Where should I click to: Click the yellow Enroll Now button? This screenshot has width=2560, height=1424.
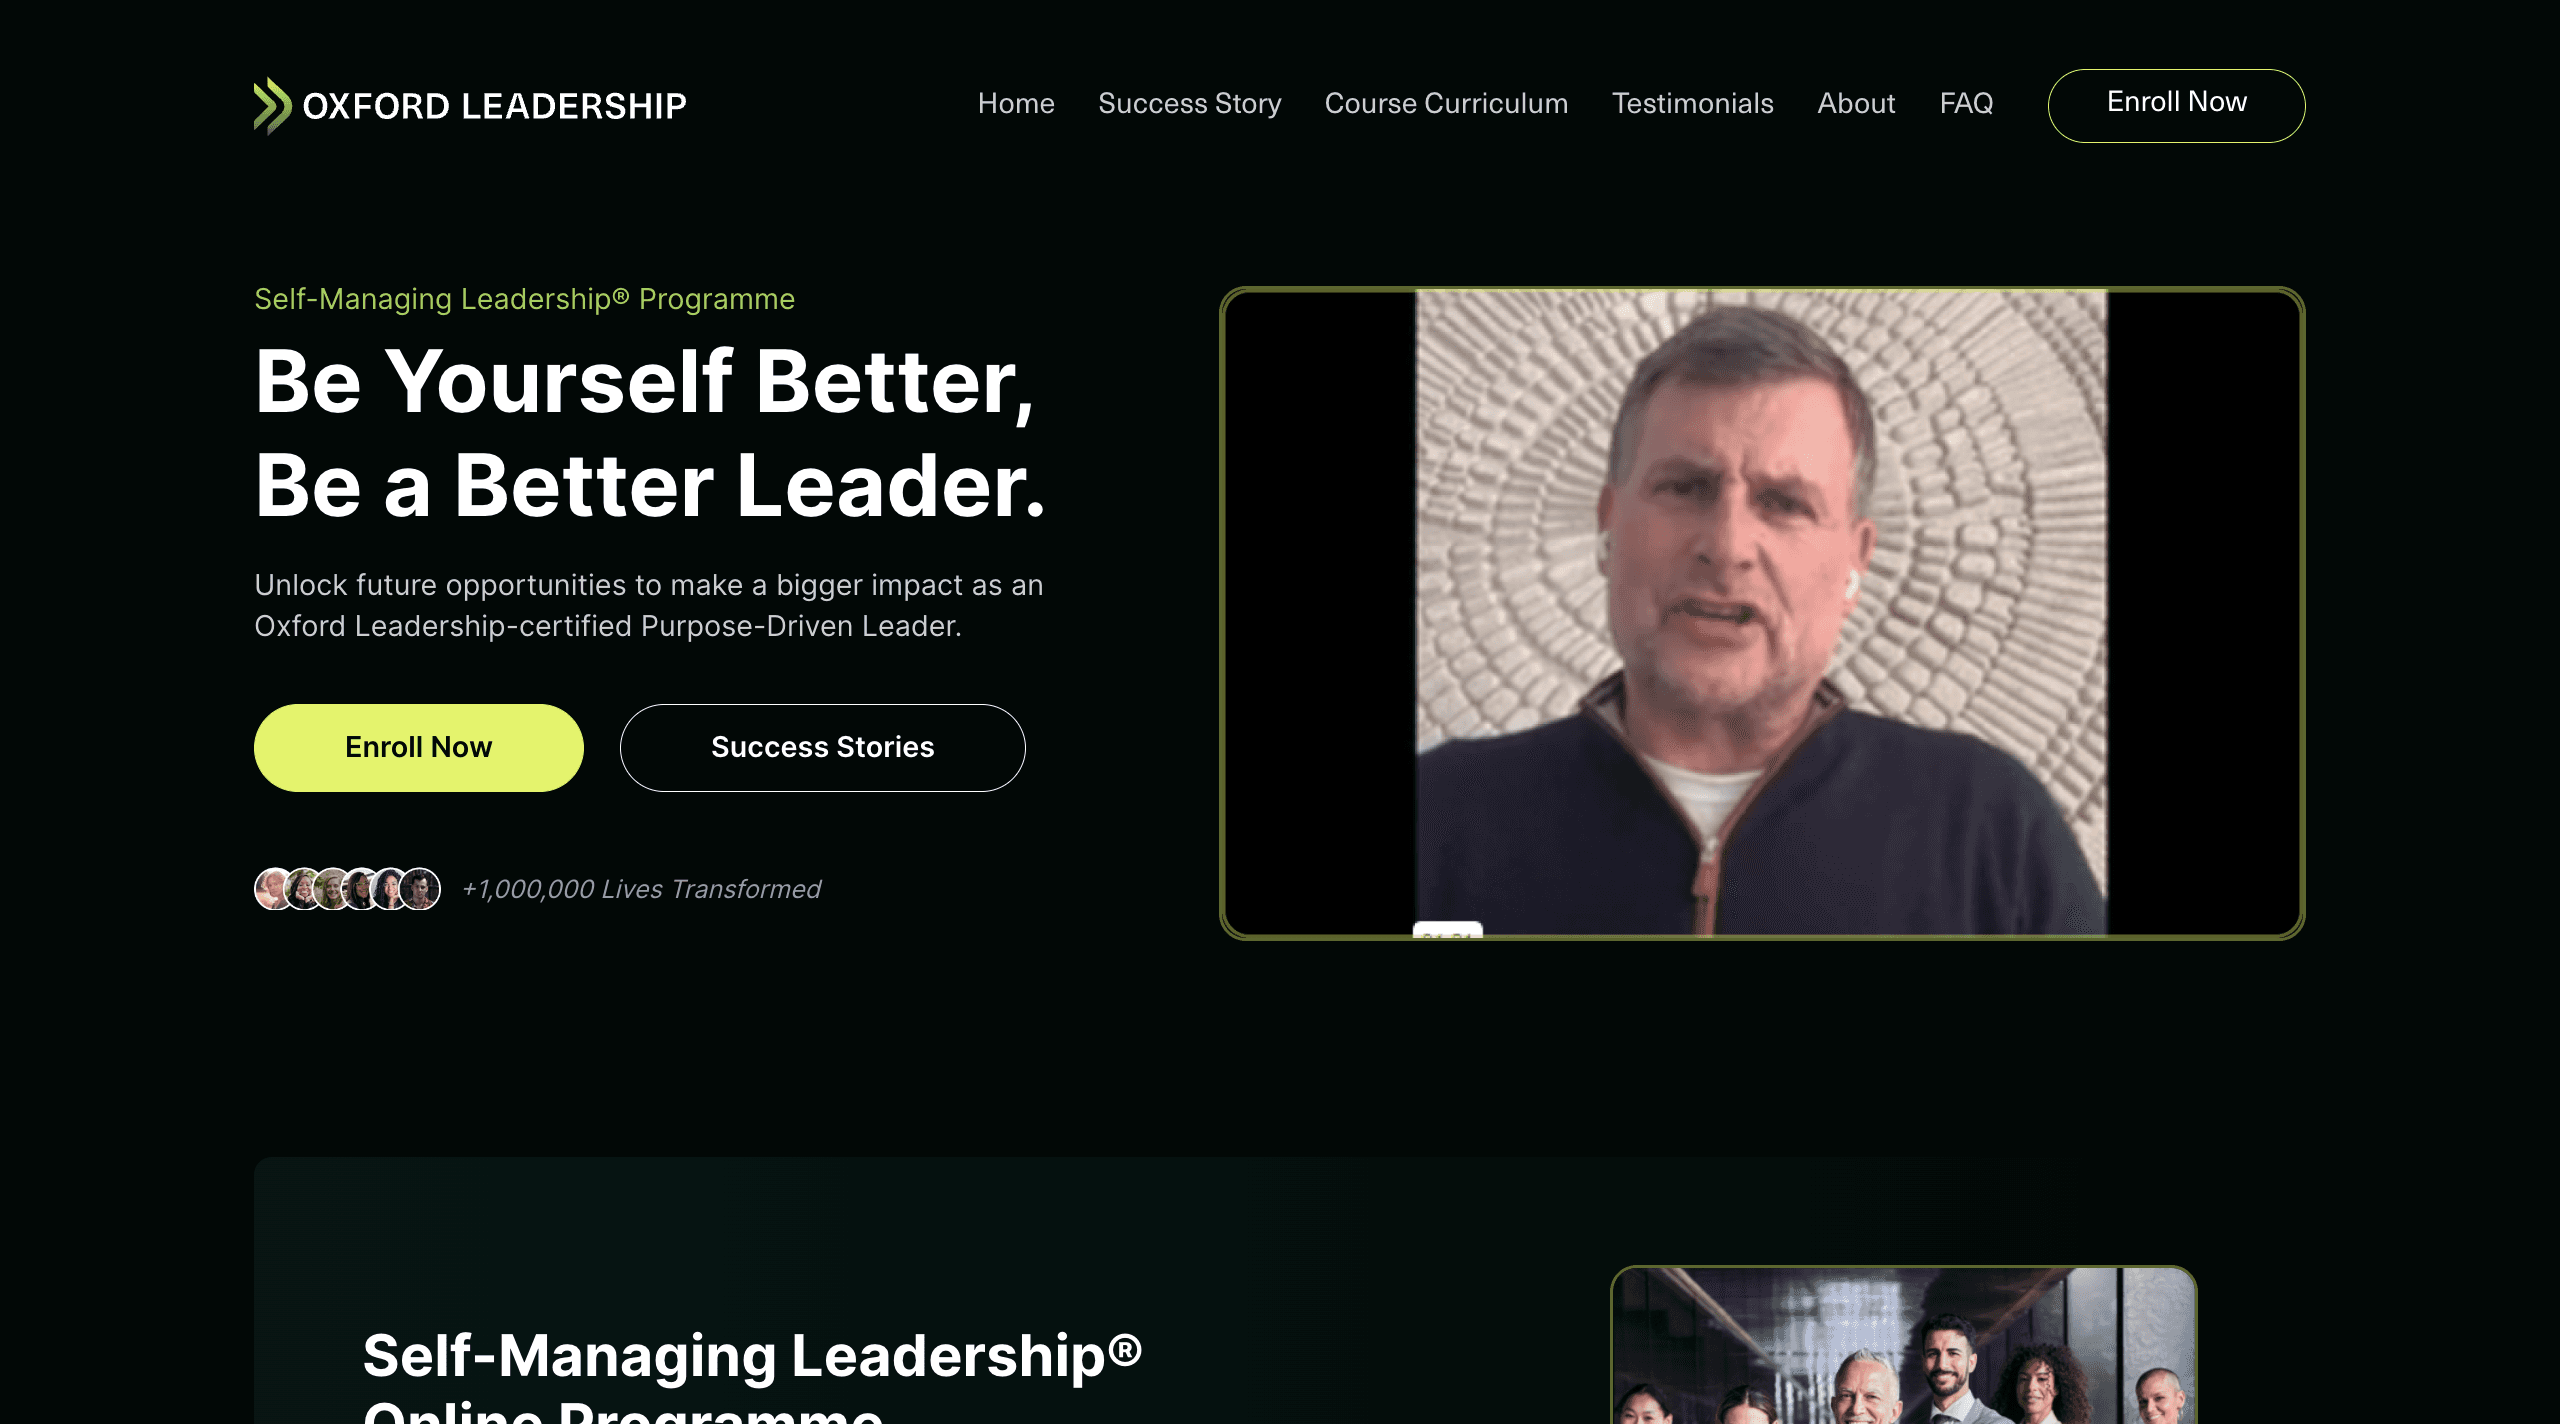pyautogui.click(x=418, y=747)
